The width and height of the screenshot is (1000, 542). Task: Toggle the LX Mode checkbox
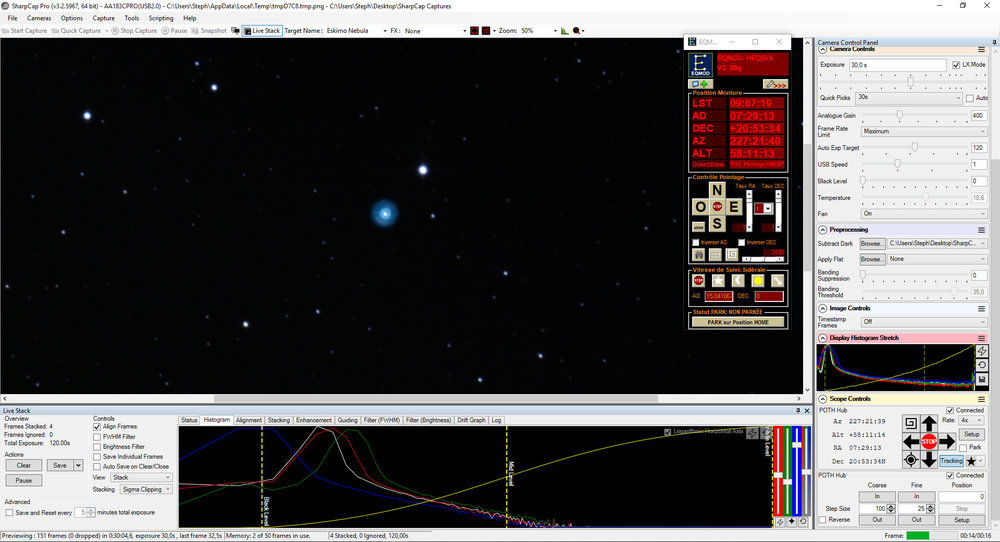click(x=955, y=65)
